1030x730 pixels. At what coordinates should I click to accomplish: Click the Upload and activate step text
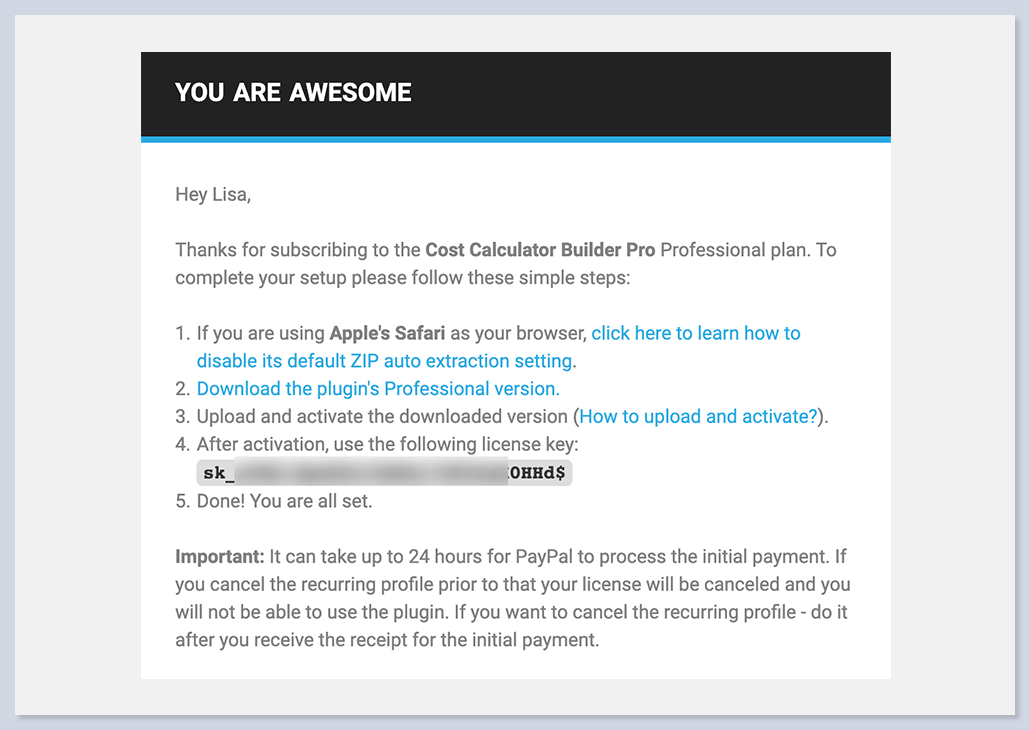(x=384, y=417)
